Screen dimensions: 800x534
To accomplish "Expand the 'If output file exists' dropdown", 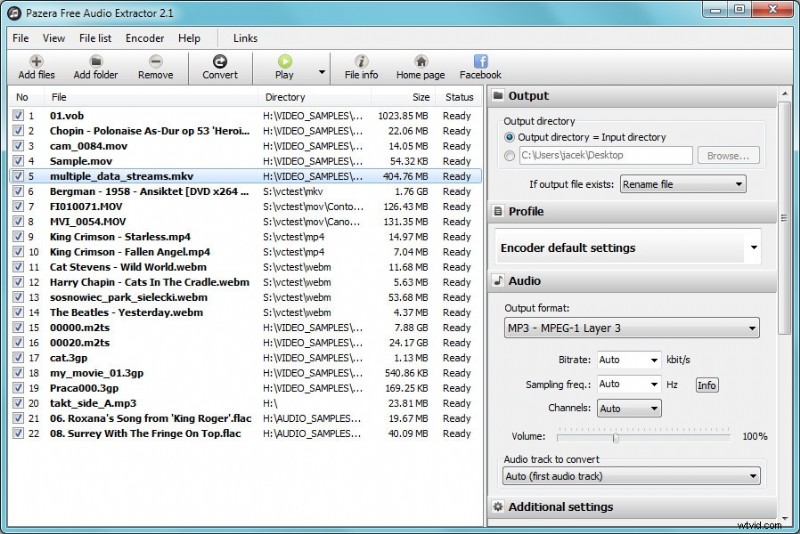I will 683,184.
